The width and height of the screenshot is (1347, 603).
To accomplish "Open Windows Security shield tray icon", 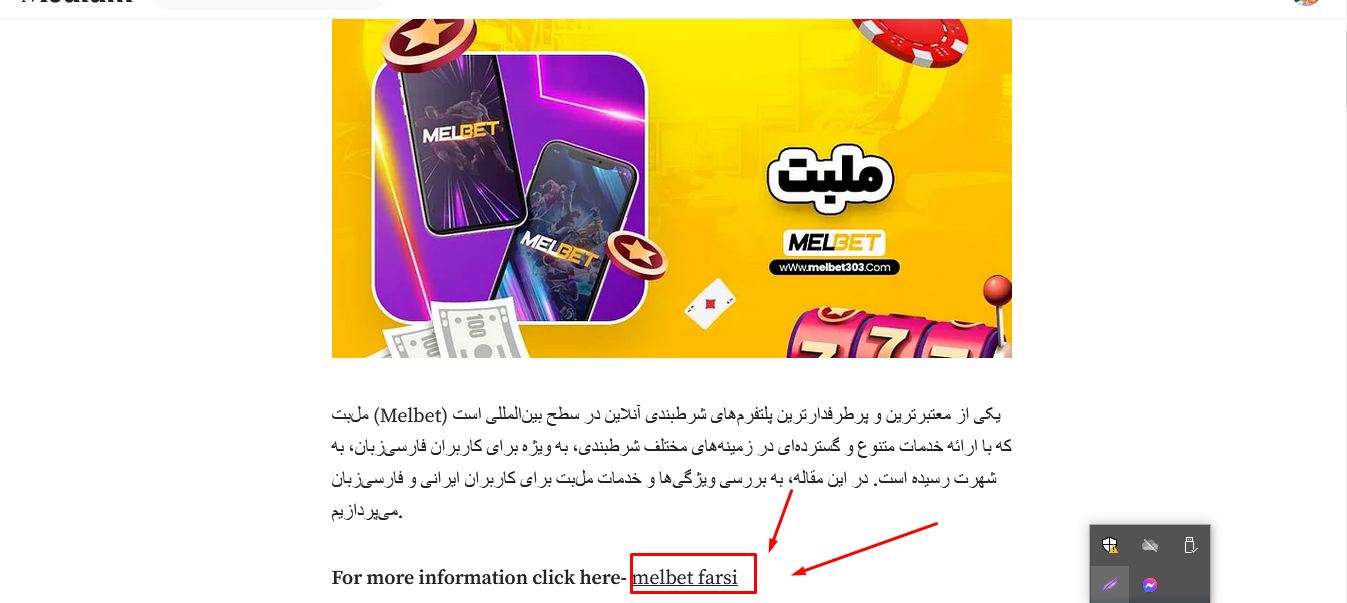I will (x=1109, y=545).
